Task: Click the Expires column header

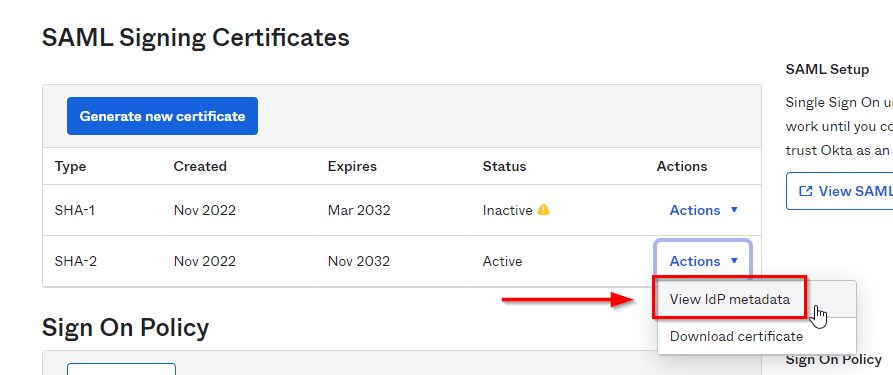Action: coord(352,166)
